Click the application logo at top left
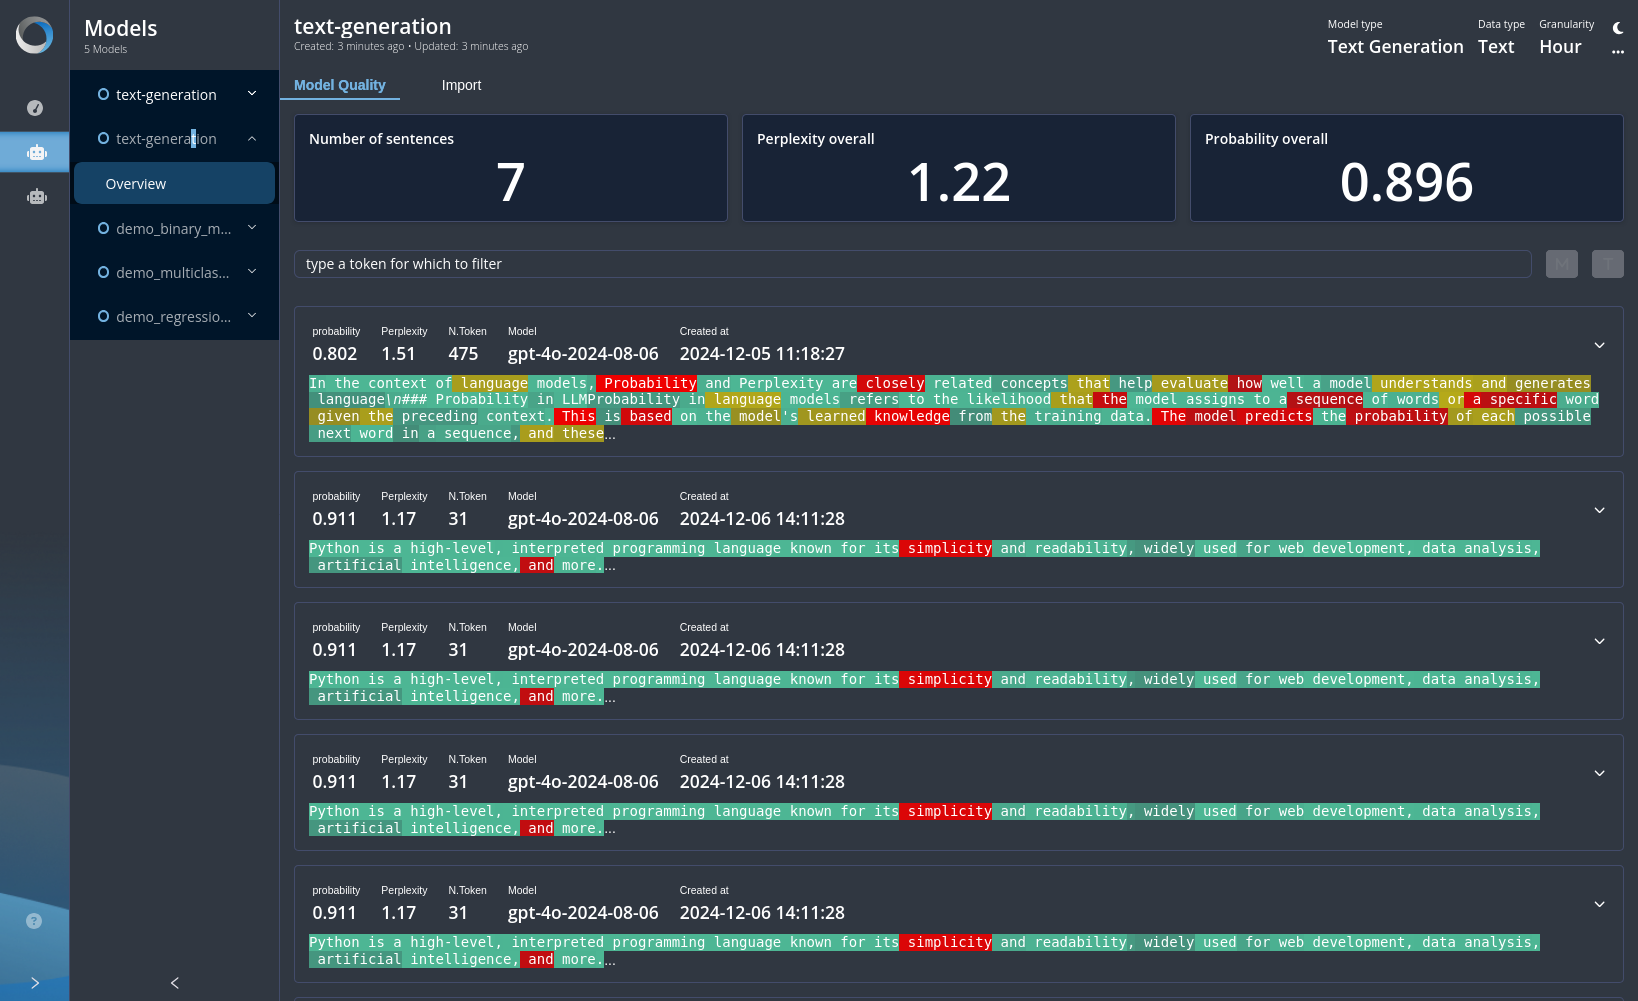Screen dimensions: 1638x1001 pos(35,35)
